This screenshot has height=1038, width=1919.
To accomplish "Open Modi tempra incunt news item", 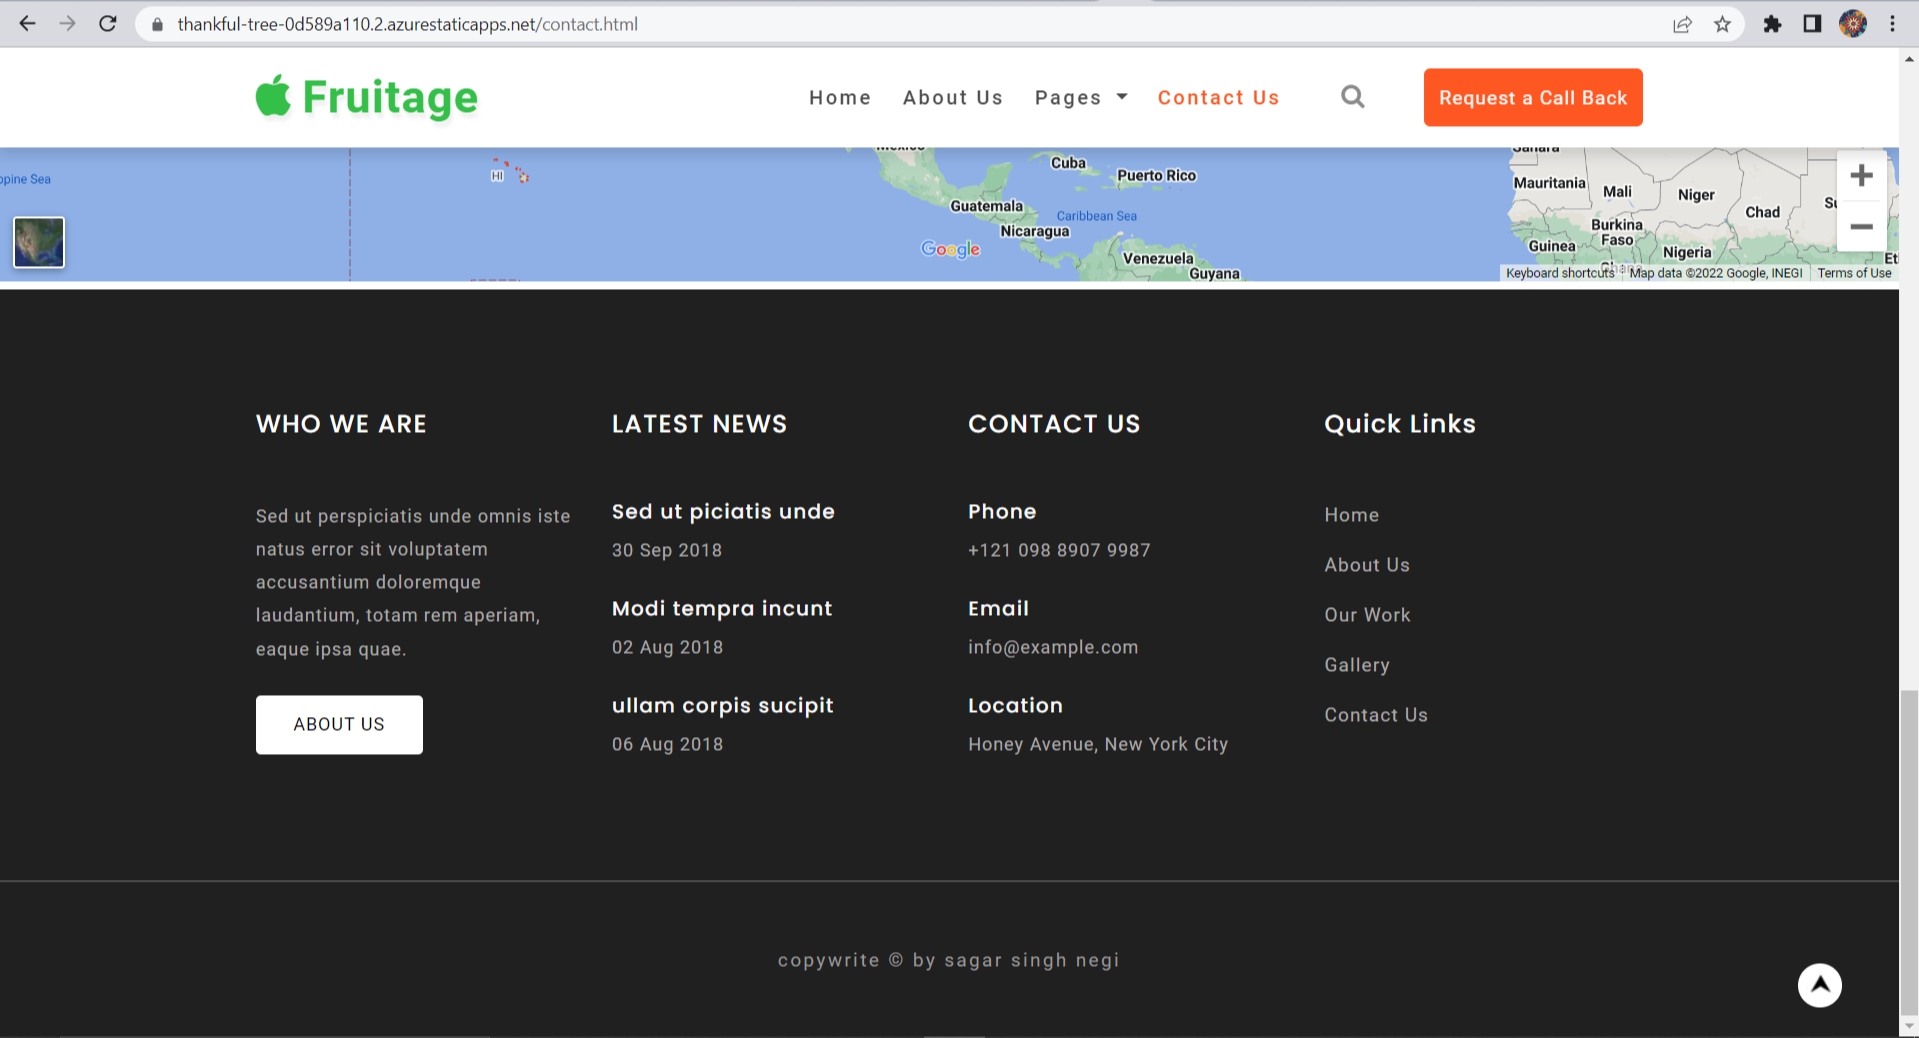I will [x=722, y=608].
